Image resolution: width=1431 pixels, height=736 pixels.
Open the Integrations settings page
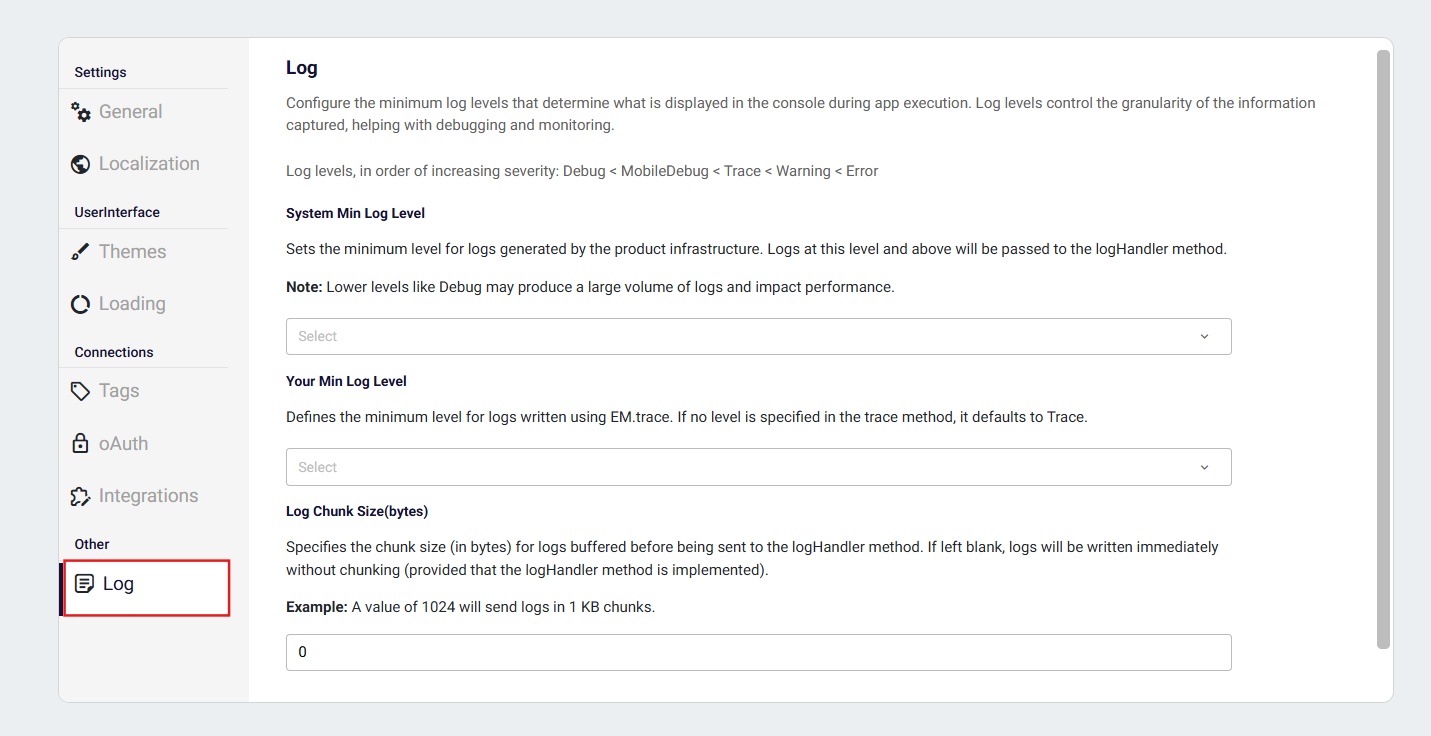pos(148,496)
